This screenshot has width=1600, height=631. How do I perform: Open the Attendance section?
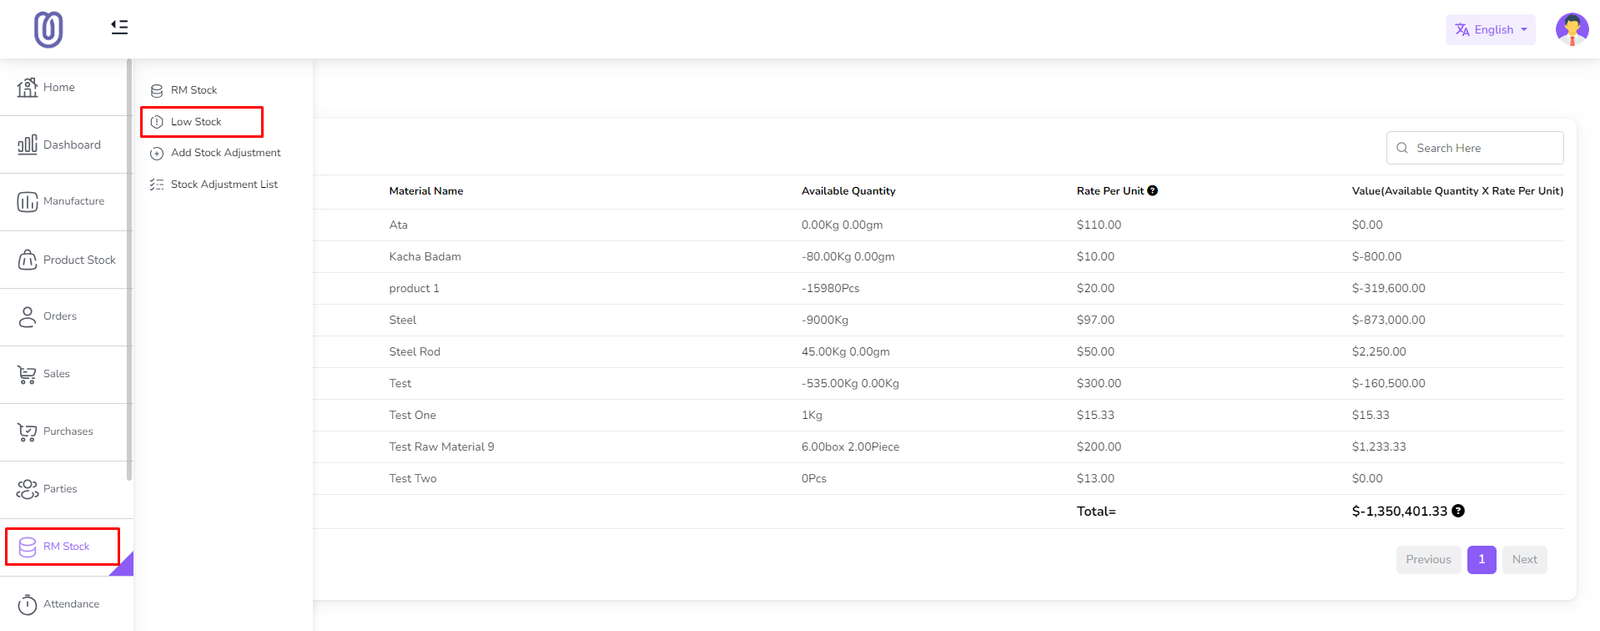(71, 604)
